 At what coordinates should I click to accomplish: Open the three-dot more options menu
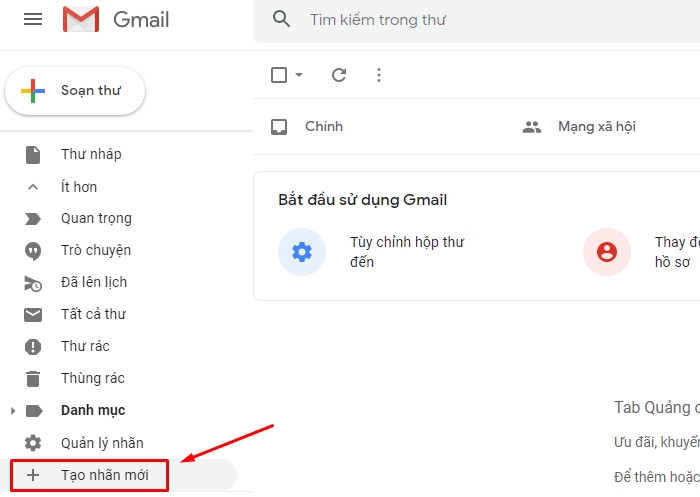coord(379,75)
